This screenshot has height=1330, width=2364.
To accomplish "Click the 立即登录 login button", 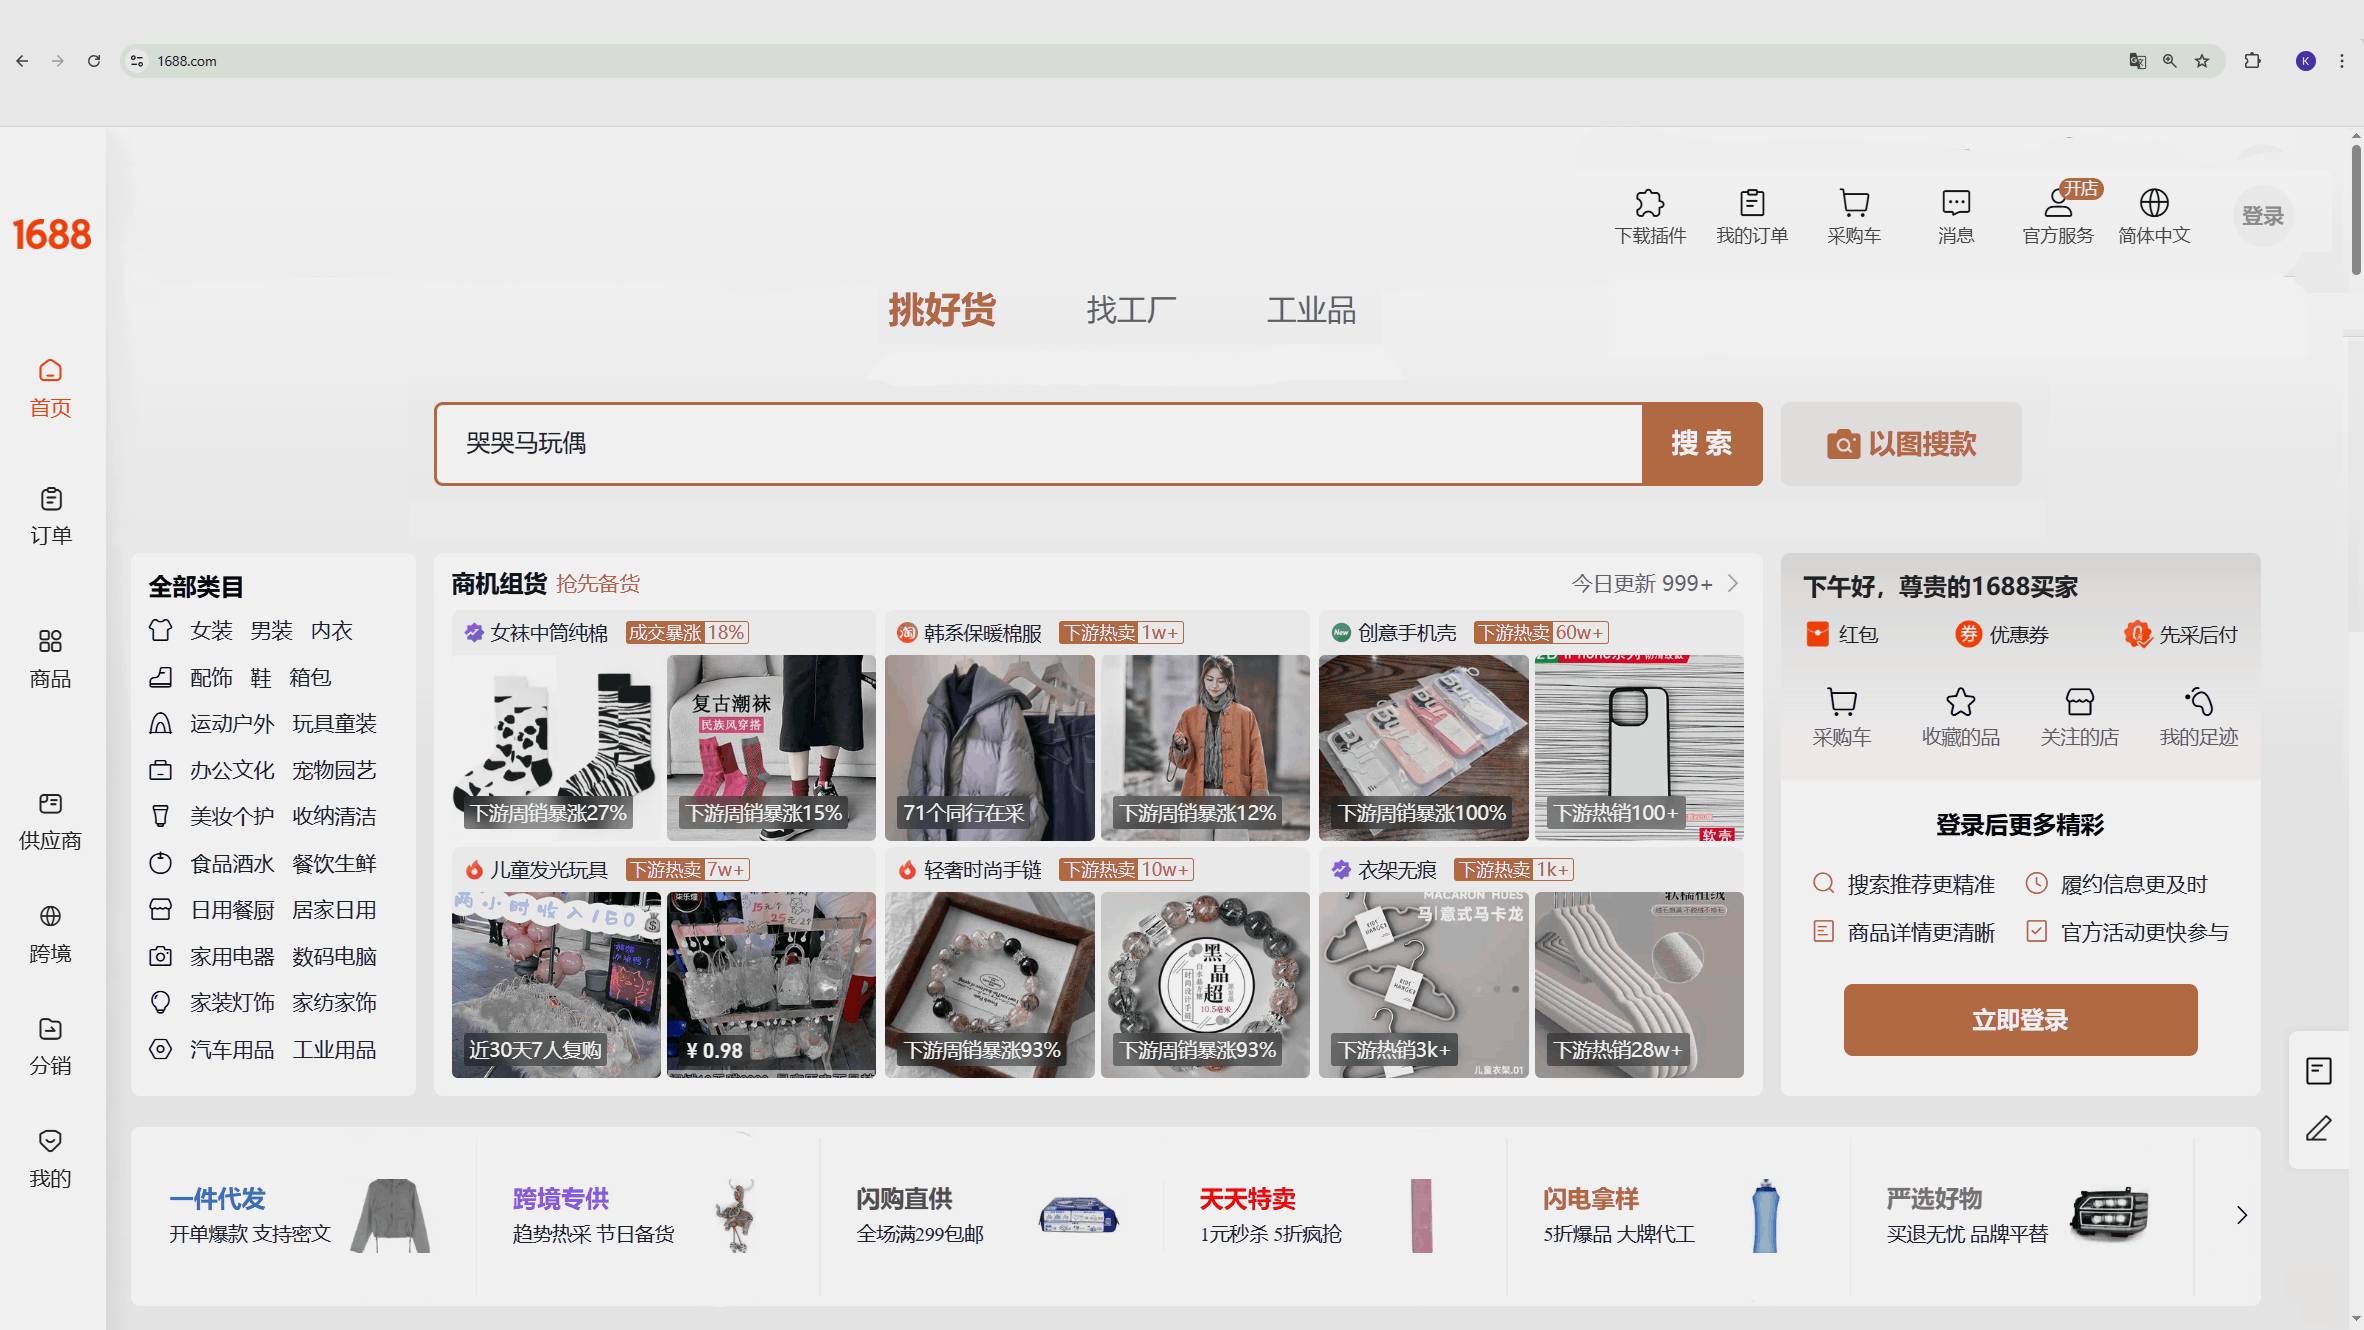I will pyautogui.click(x=2020, y=1020).
